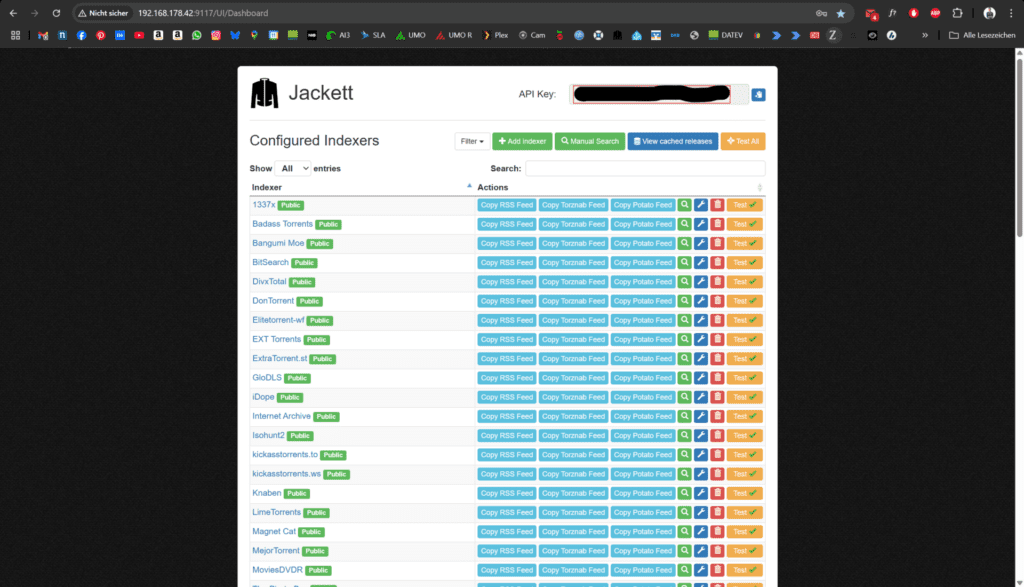Open the LimeTorrents link

[276, 513]
